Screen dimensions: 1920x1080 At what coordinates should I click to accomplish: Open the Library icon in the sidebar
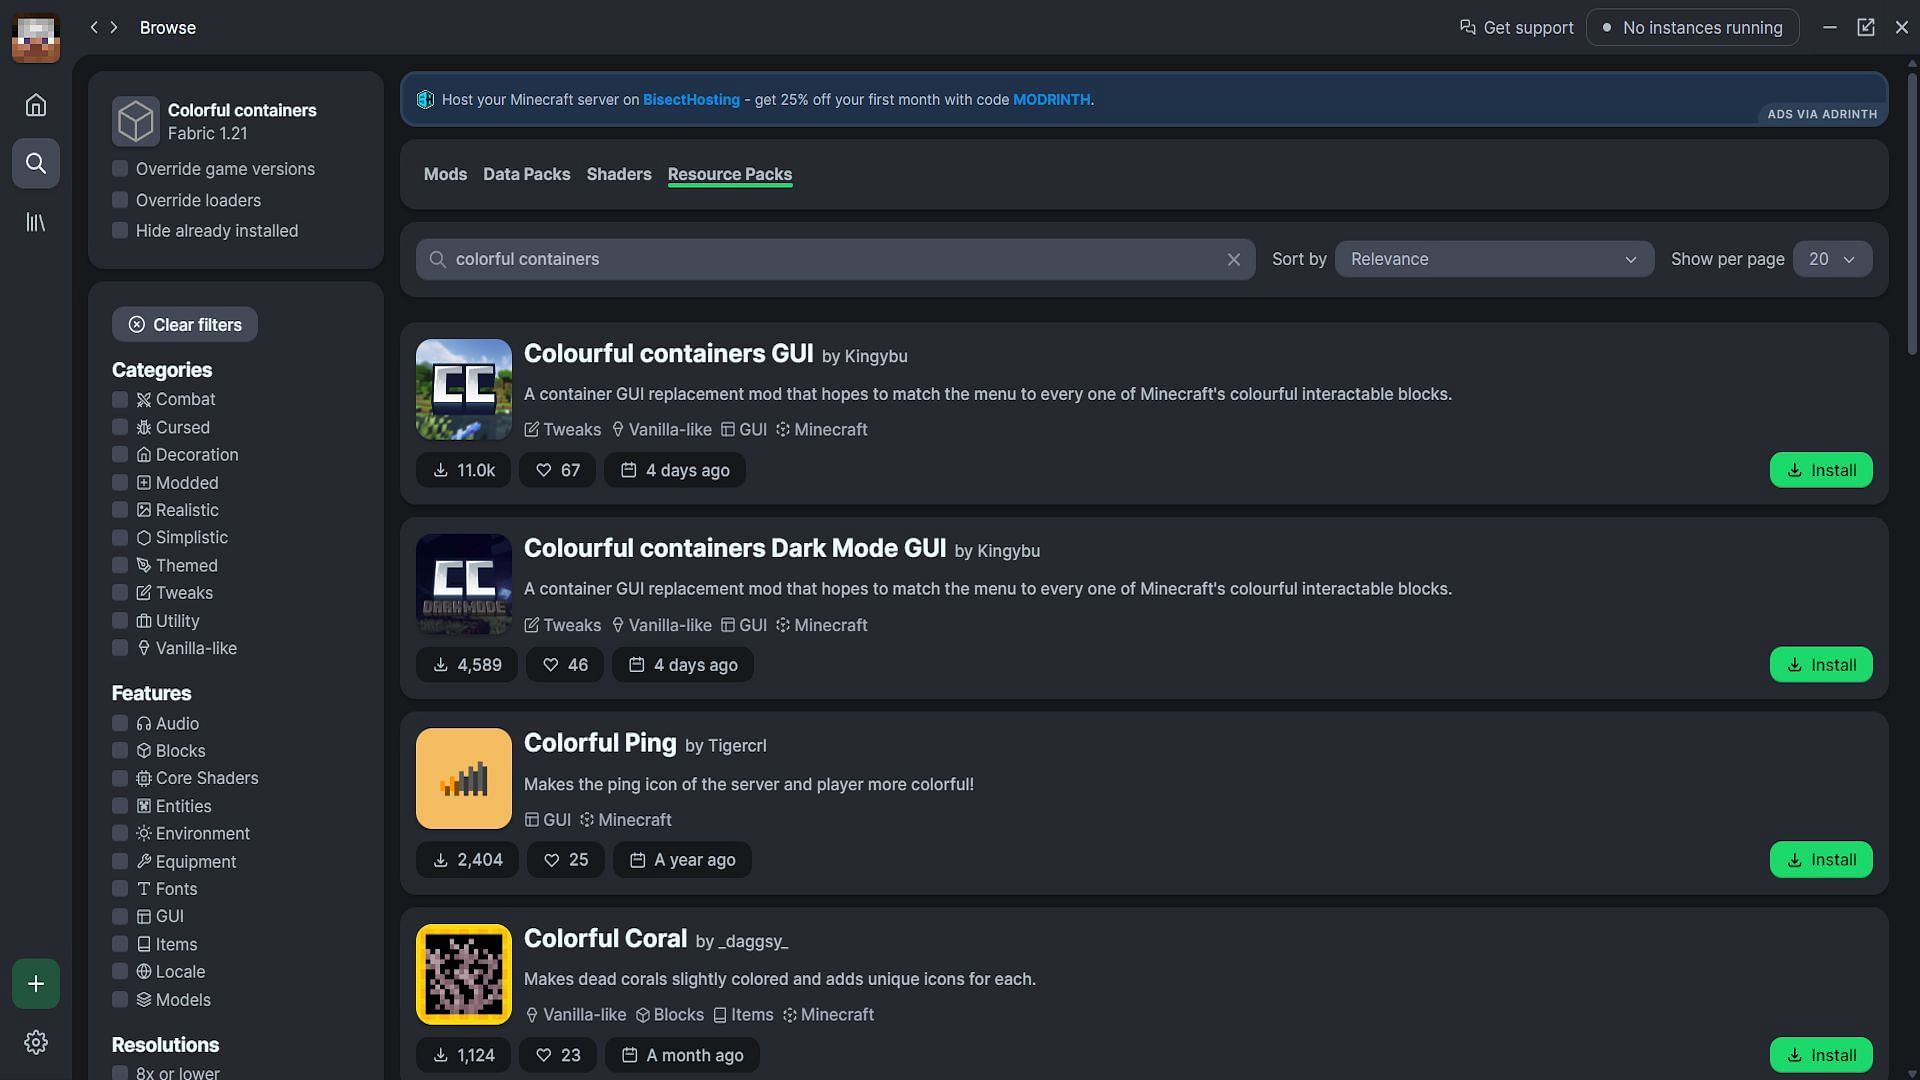(36, 222)
